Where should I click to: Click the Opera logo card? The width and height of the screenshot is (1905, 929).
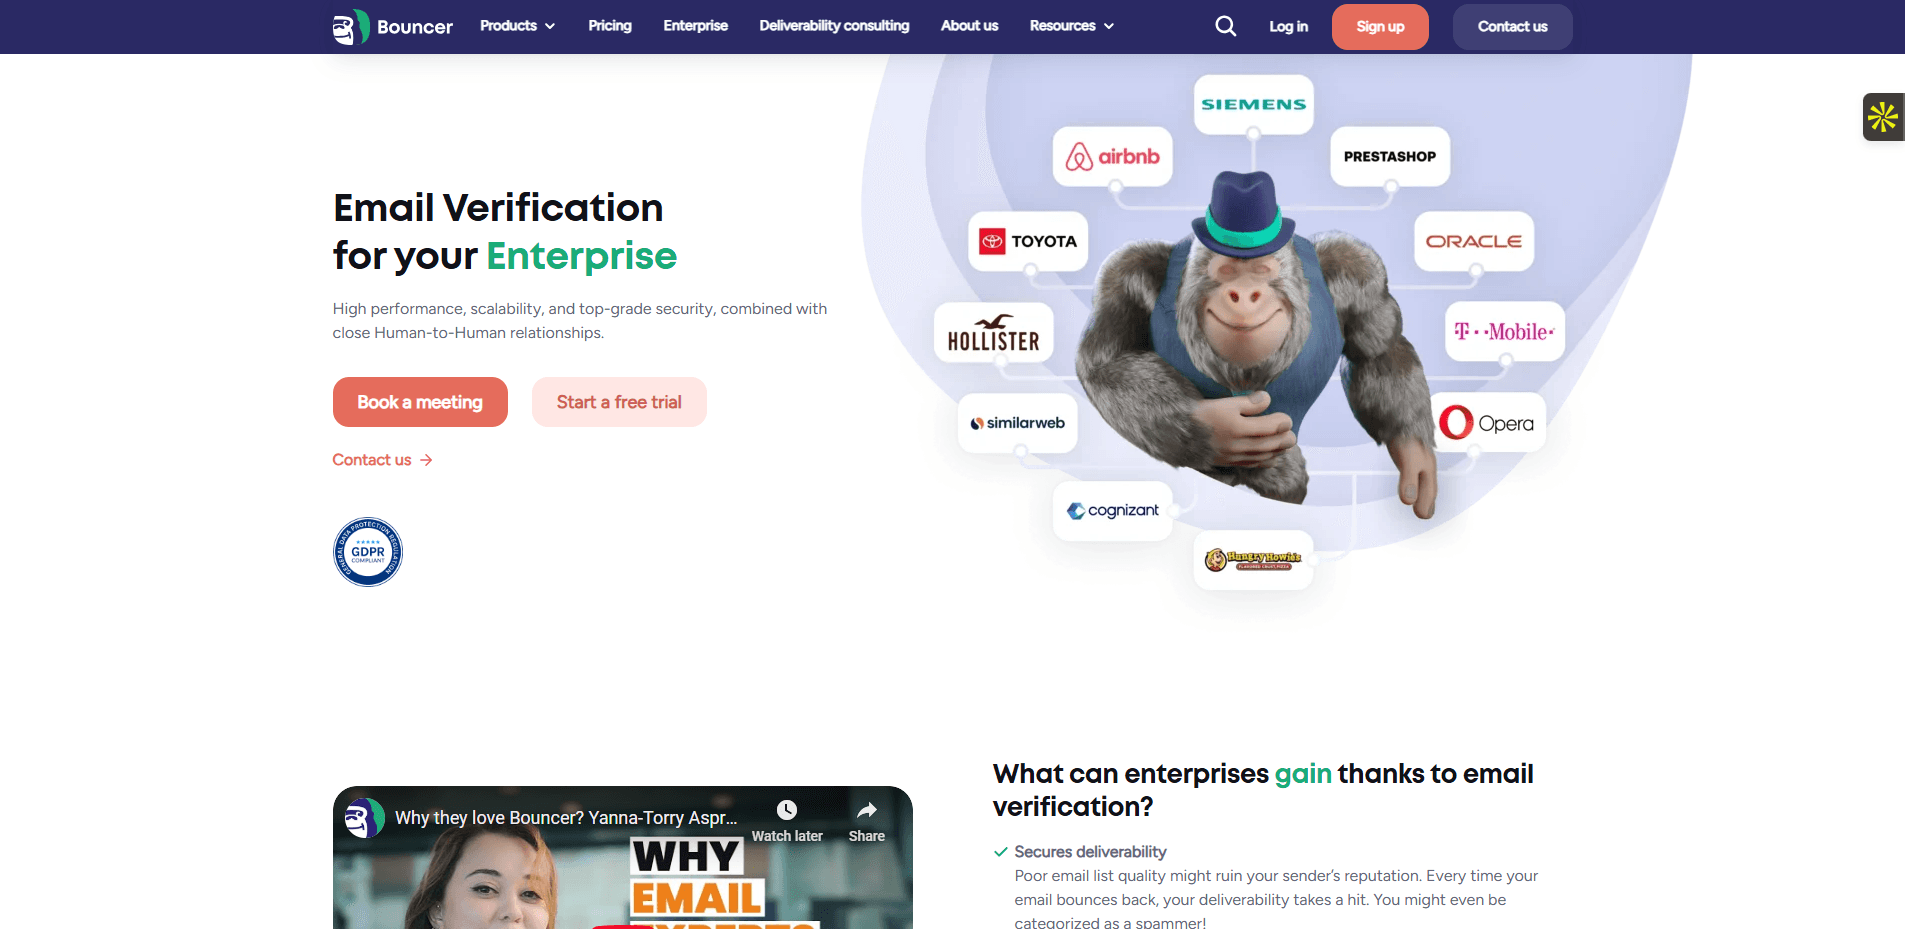pyautogui.click(x=1487, y=423)
